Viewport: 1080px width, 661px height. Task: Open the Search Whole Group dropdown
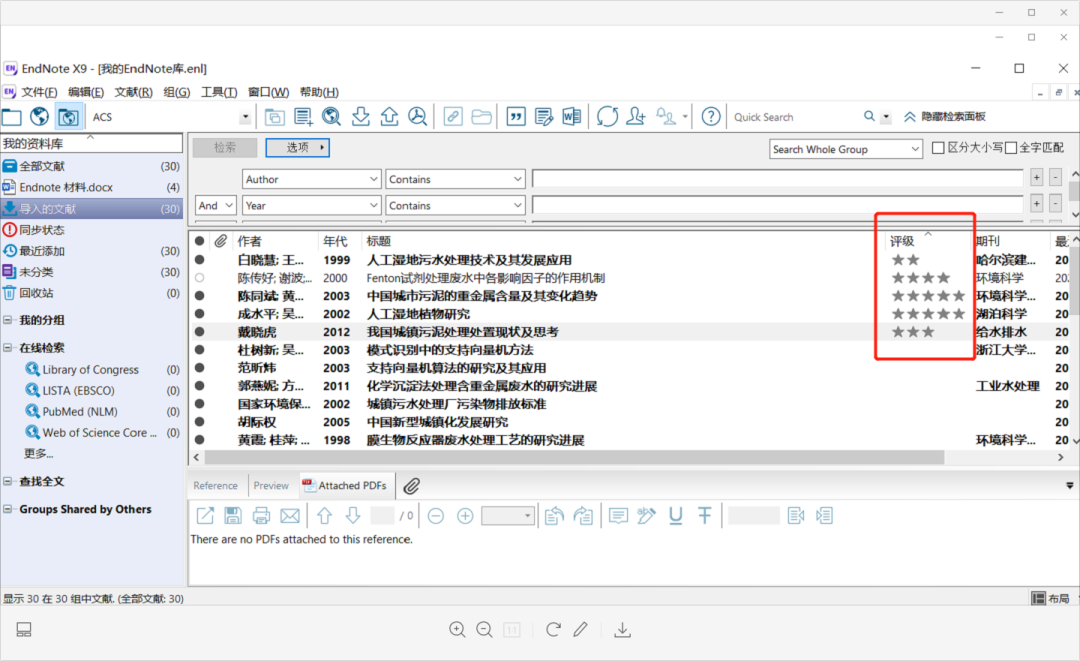point(846,149)
